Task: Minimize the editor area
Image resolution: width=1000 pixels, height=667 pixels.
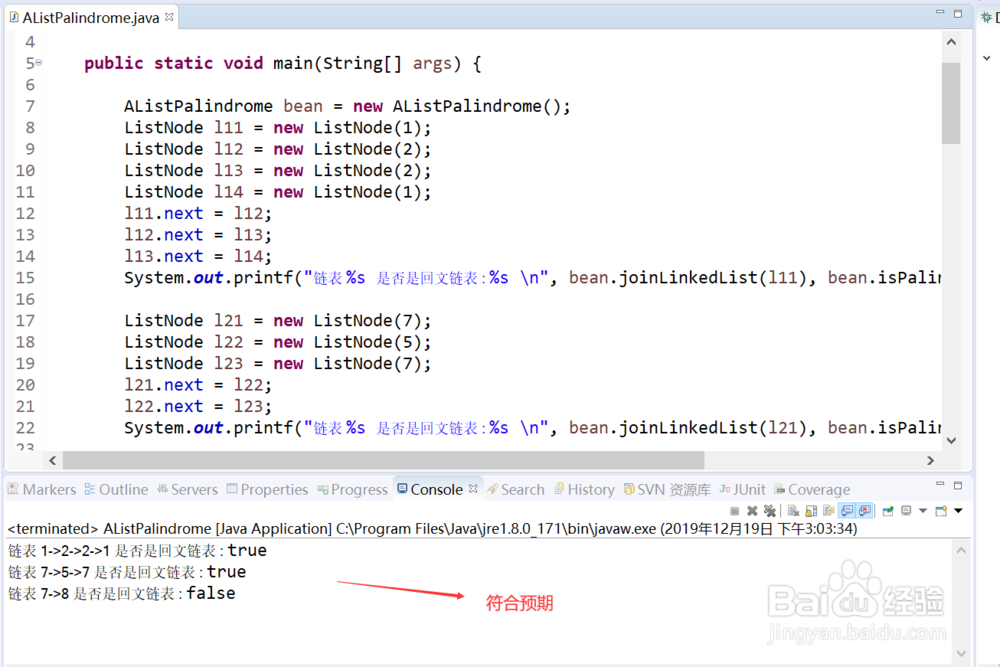Action: pos(940,13)
